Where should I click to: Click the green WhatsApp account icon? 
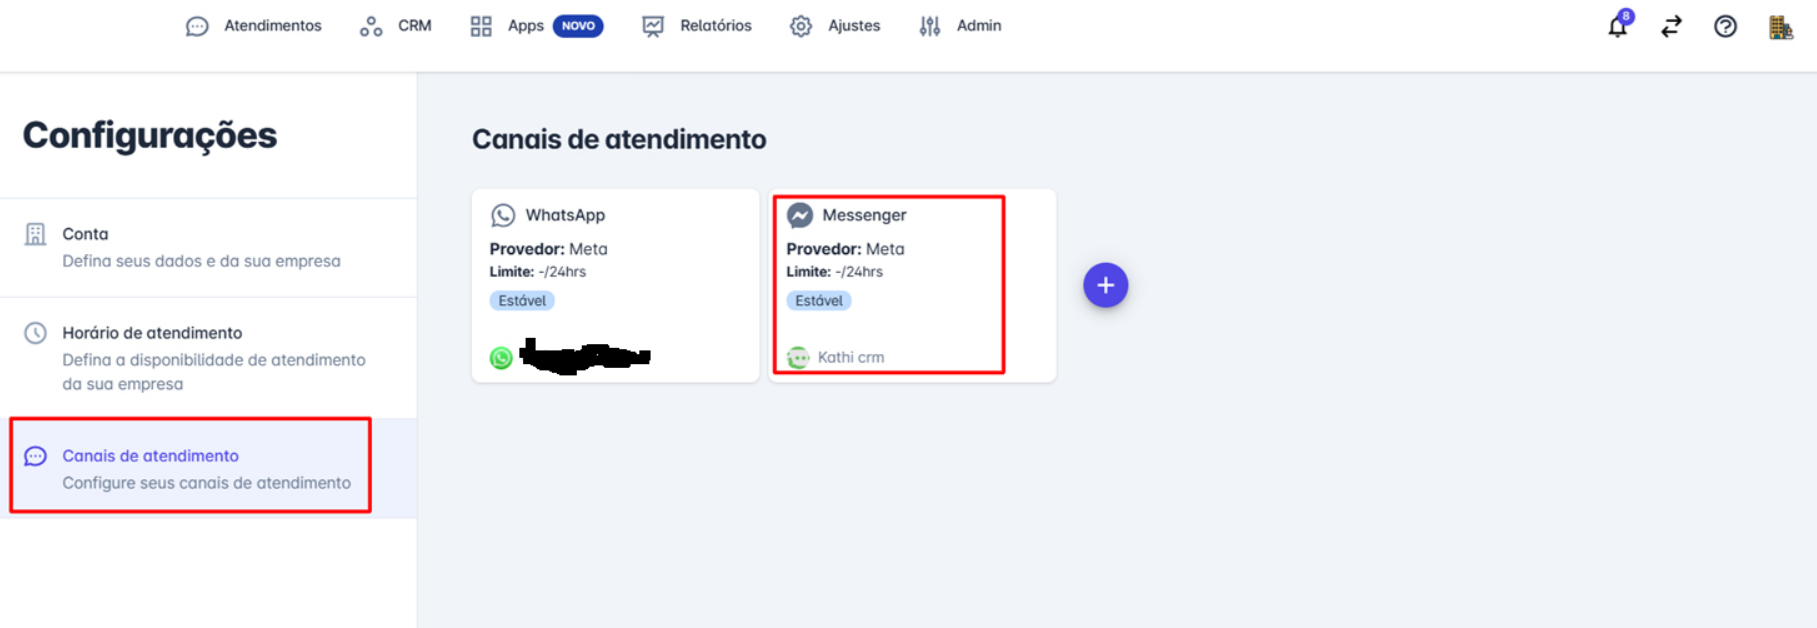click(501, 357)
